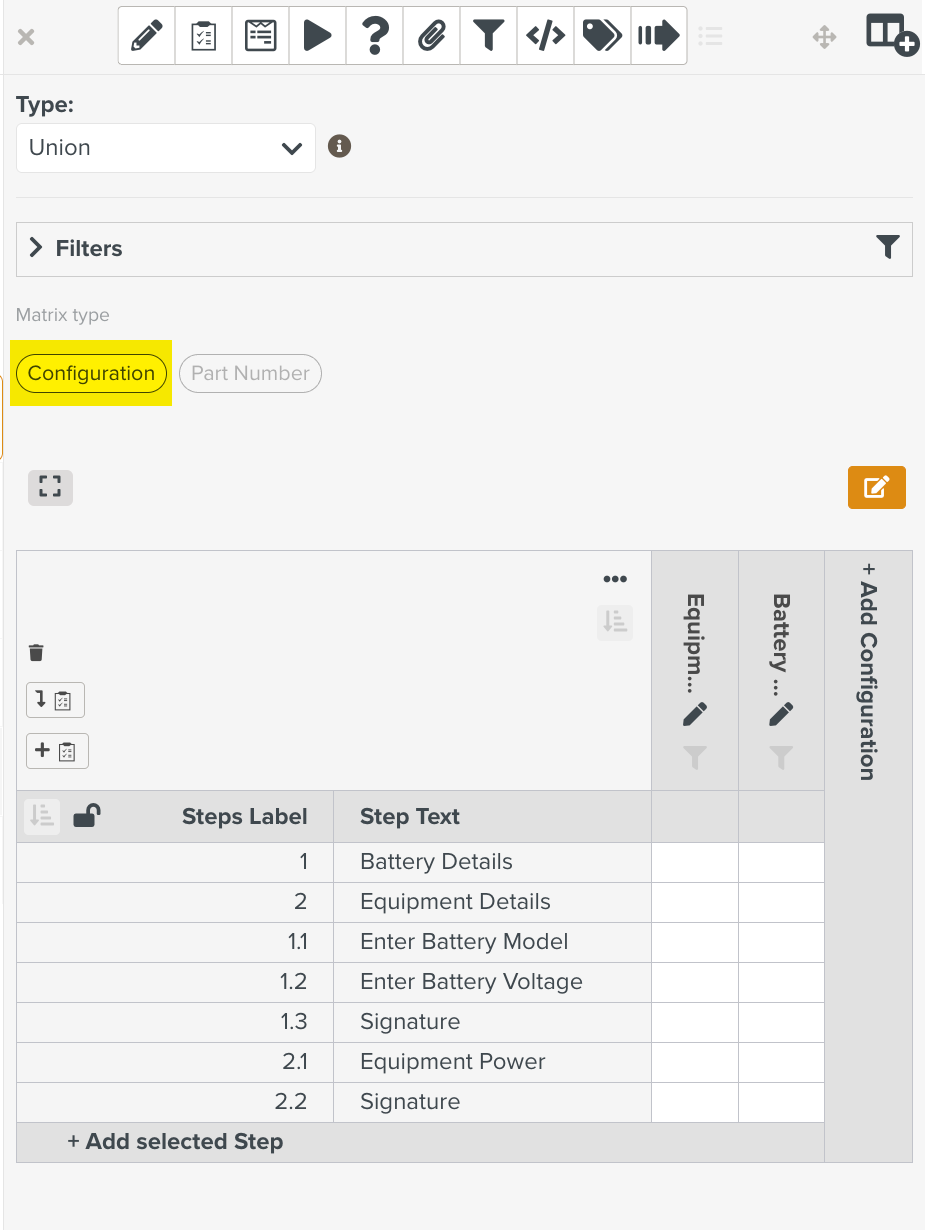The width and height of the screenshot is (926, 1230).
Task: Click the tags toolbar icon
Action: click(602, 37)
